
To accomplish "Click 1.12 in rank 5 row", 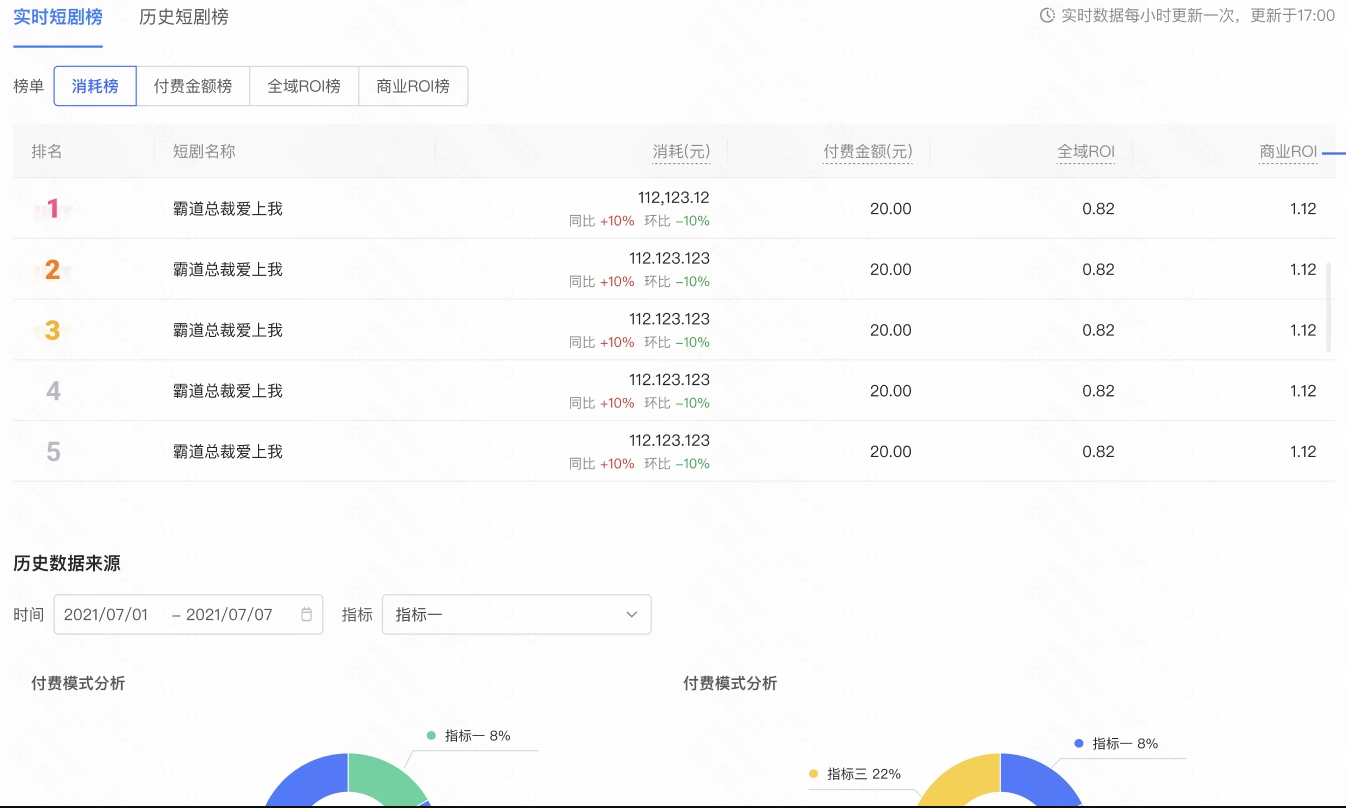I will pyautogui.click(x=1303, y=452).
